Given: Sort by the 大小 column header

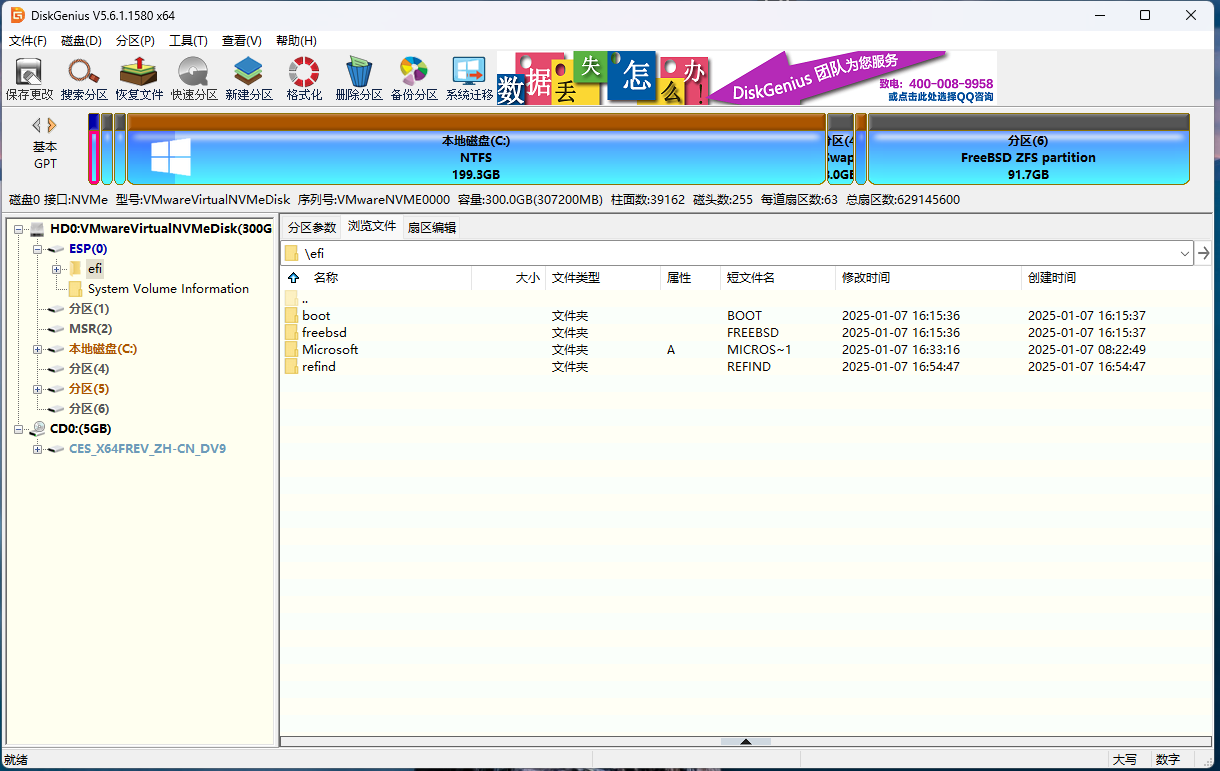Looking at the screenshot, I should (510, 278).
